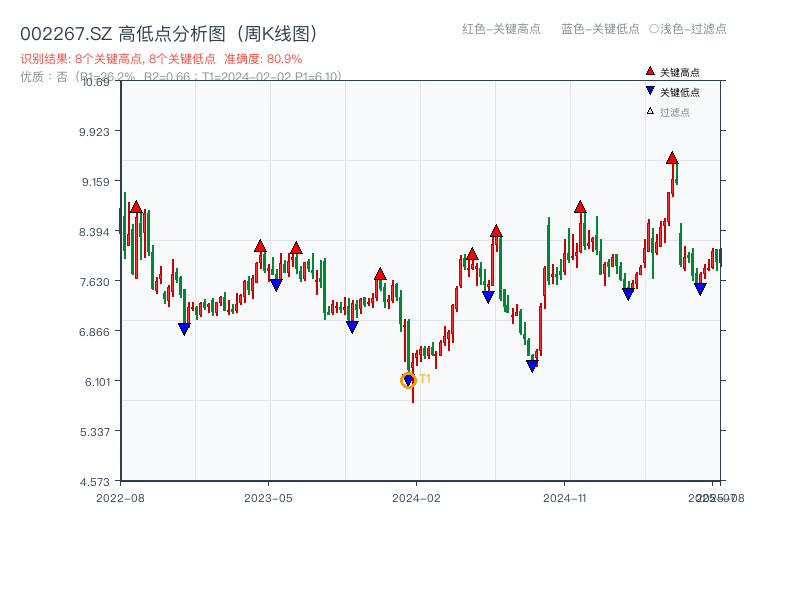Click the 红色-关键高点 header label
This screenshot has height=600, width=800.
(501, 29)
